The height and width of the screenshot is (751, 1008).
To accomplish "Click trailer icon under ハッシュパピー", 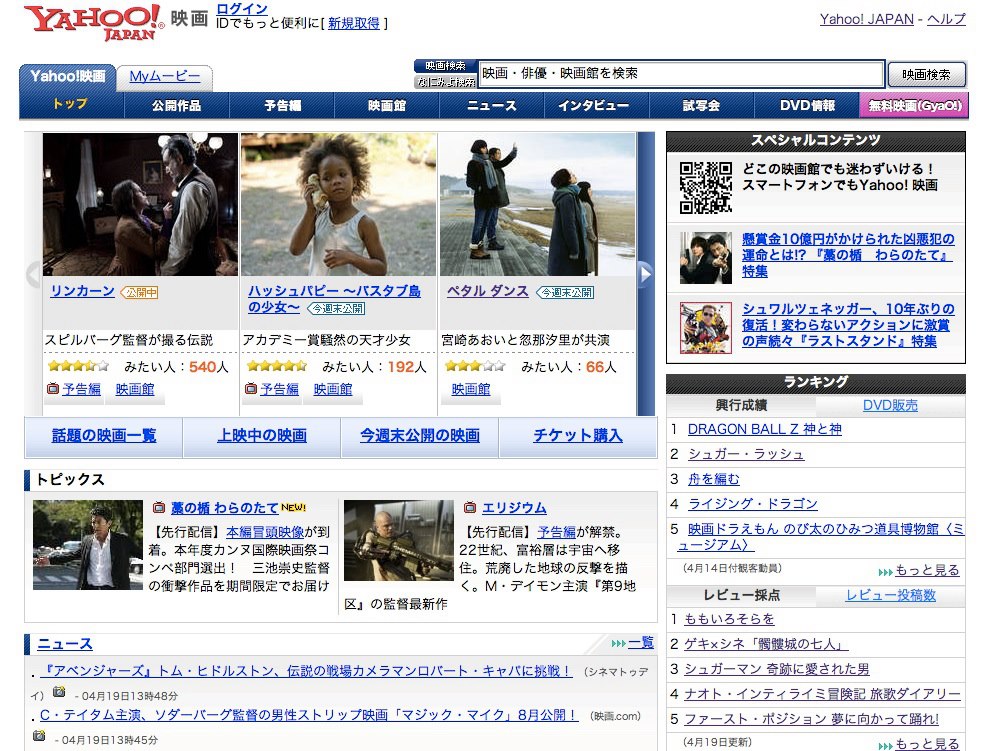I will [251, 388].
